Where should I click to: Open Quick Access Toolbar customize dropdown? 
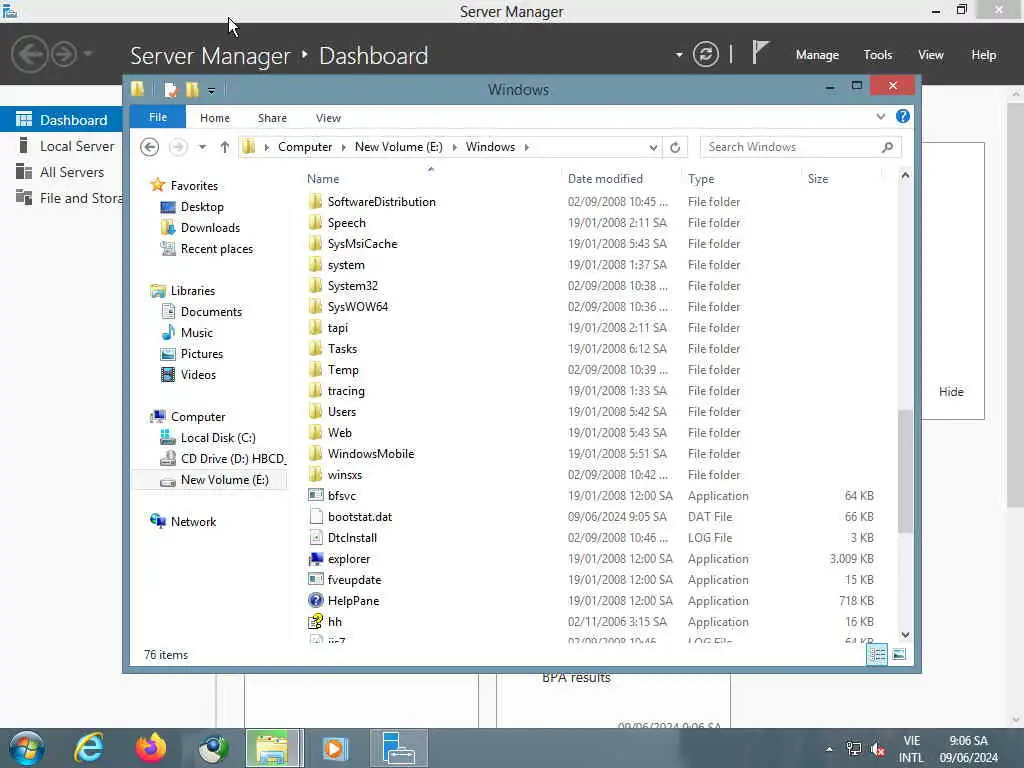click(211, 91)
